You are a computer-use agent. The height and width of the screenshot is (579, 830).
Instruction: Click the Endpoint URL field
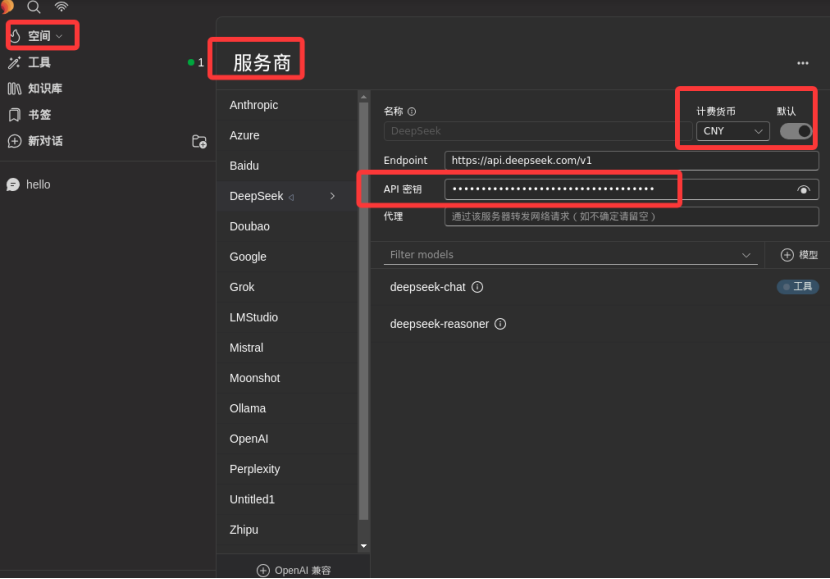pyautogui.click(x=631, y=160)
